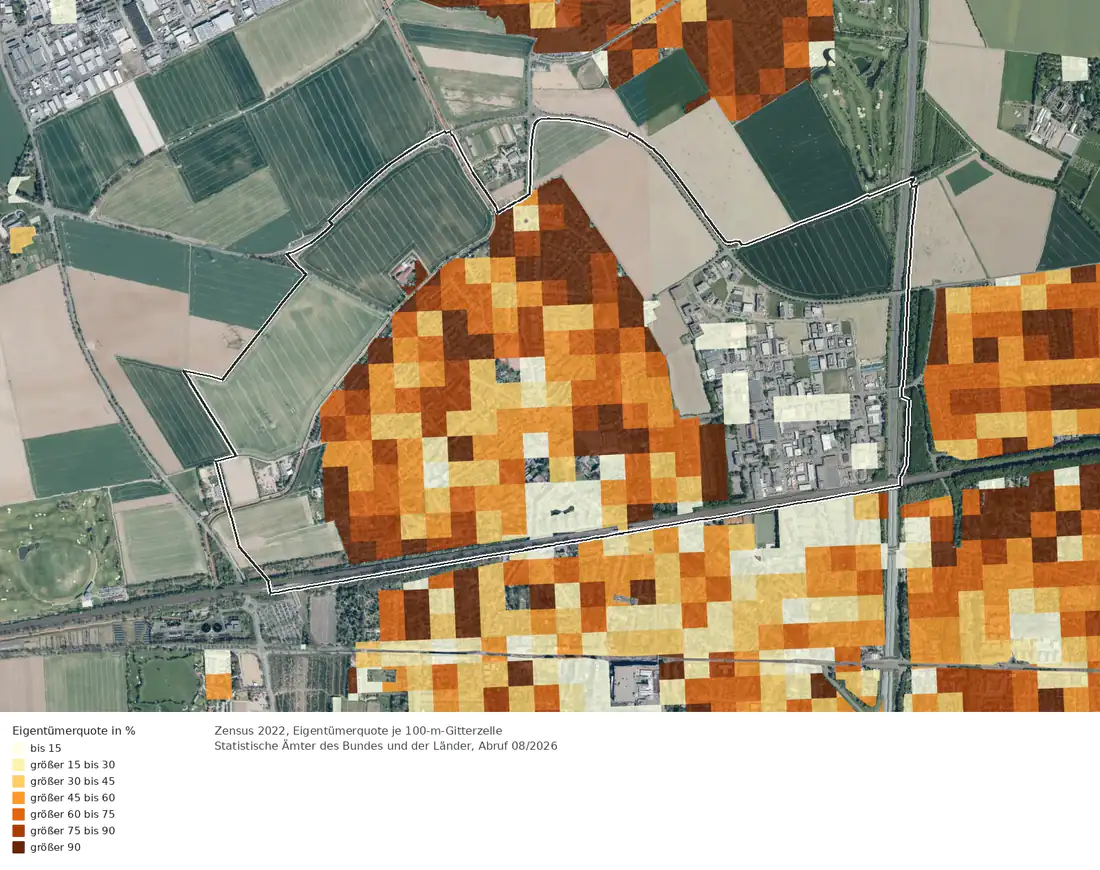Select the 'größer 15 bis 30' legend swatch
The width and height of the screenshot is (1100, 870).
[x=18, y=765]
